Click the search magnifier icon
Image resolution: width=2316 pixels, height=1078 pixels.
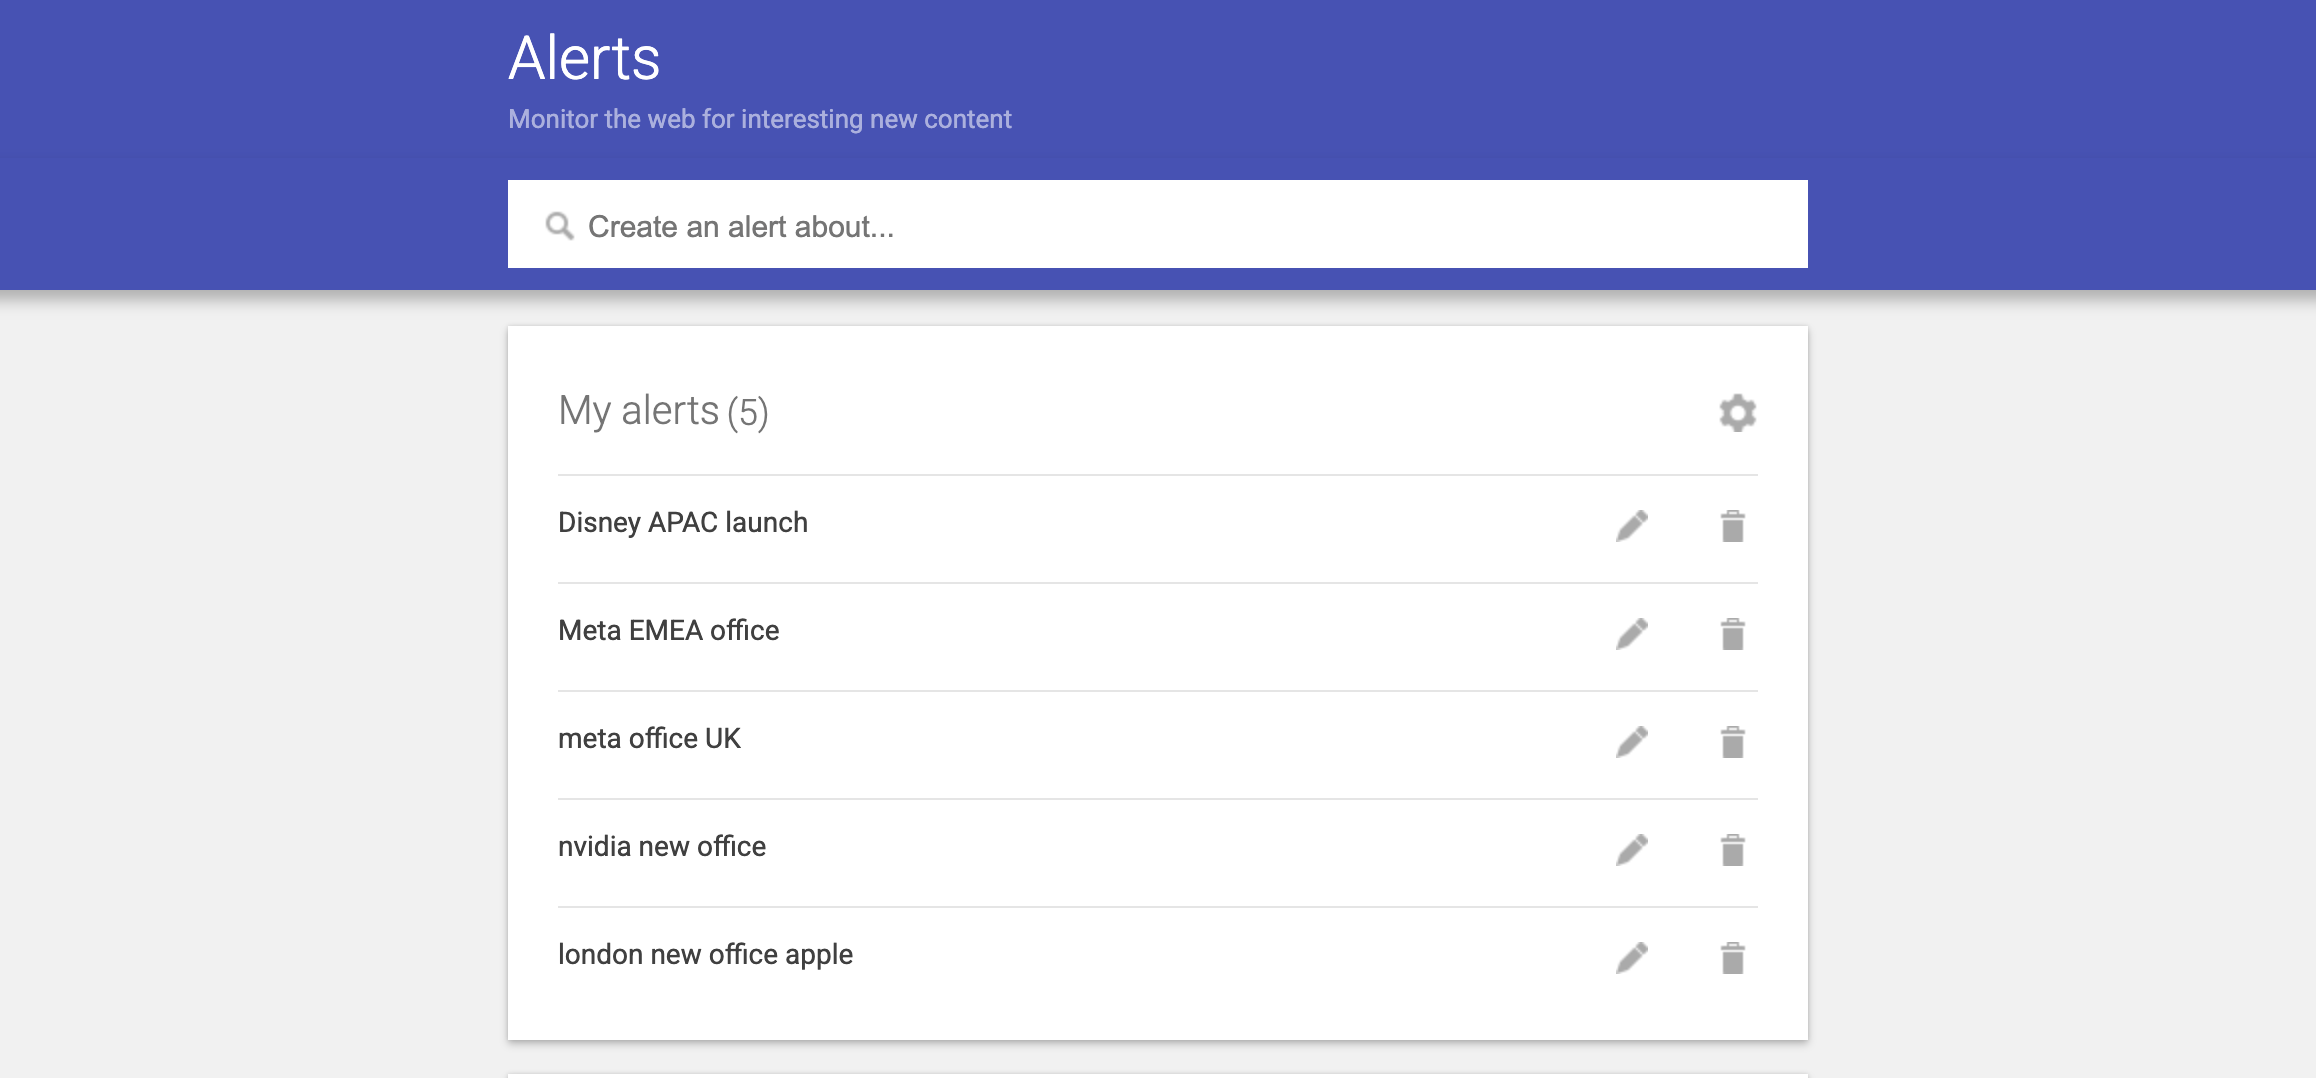pos(560,225)
